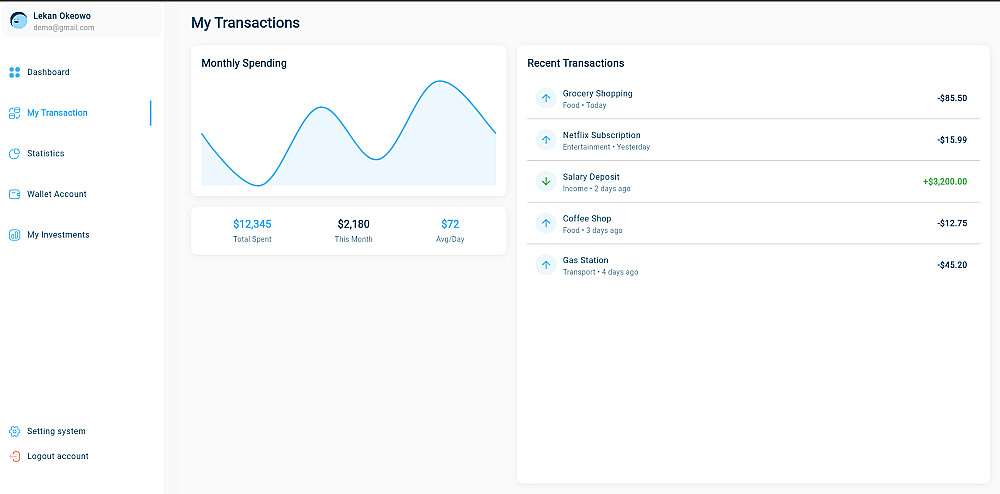1000x494 pixels.
Task: Click the My Transaction sidebar icon
Action: [14, 113]
